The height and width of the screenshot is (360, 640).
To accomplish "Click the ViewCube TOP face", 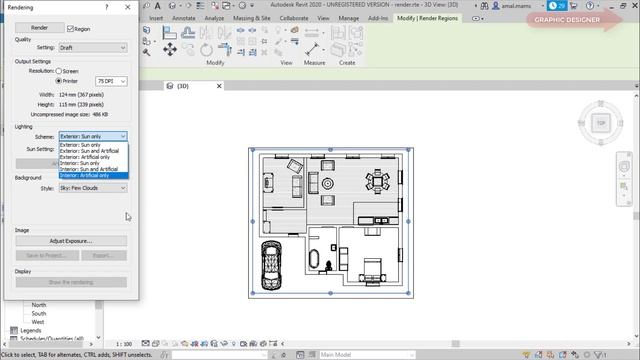I will (x=601, y=123).
